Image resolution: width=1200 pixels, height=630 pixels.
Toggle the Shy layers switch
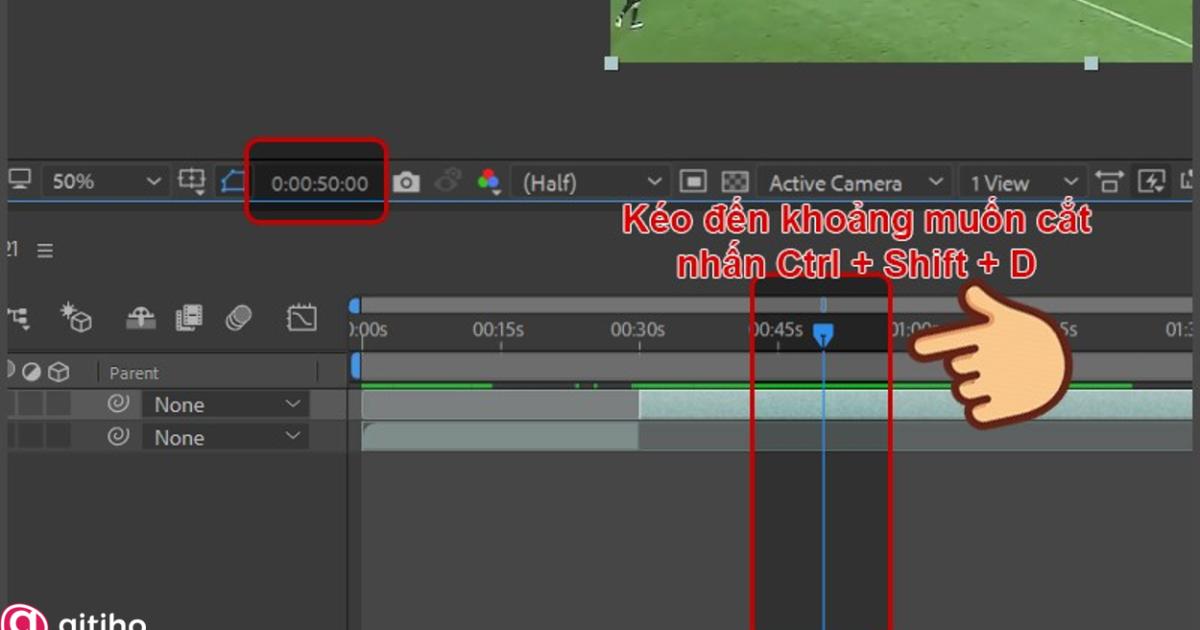140,318
